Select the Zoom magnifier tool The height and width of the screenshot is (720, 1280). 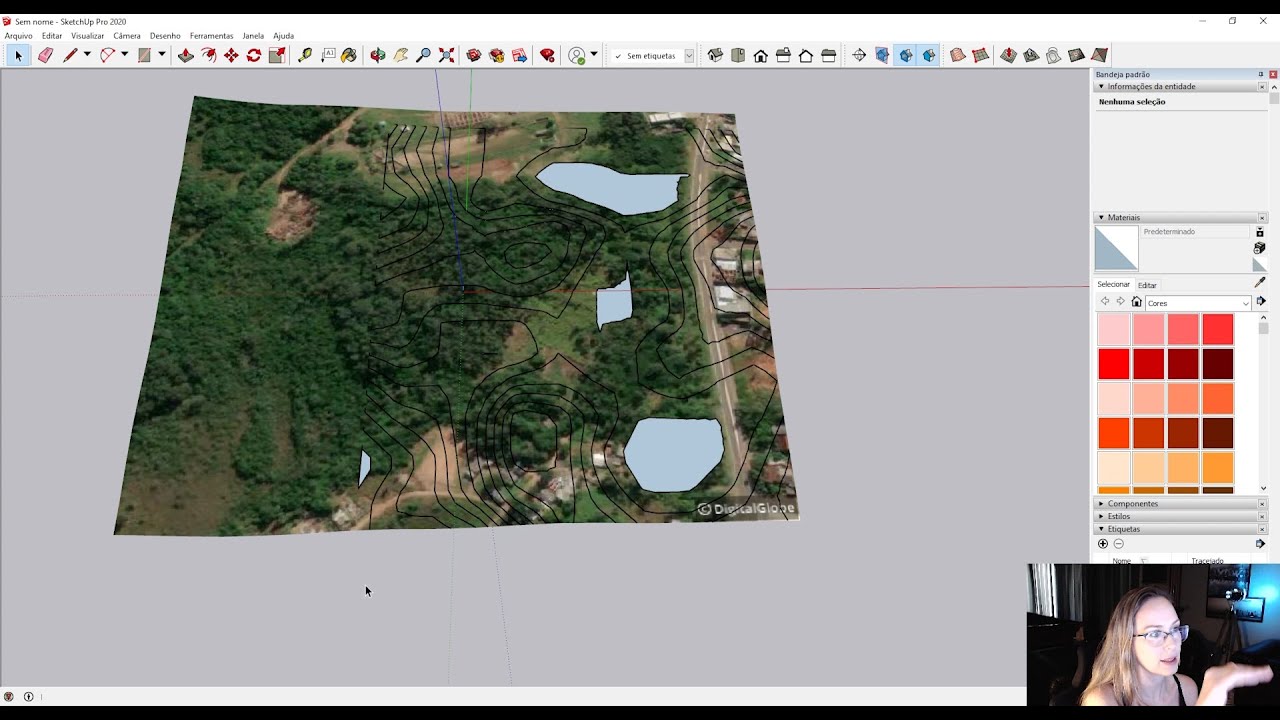(x=423, y=56)
